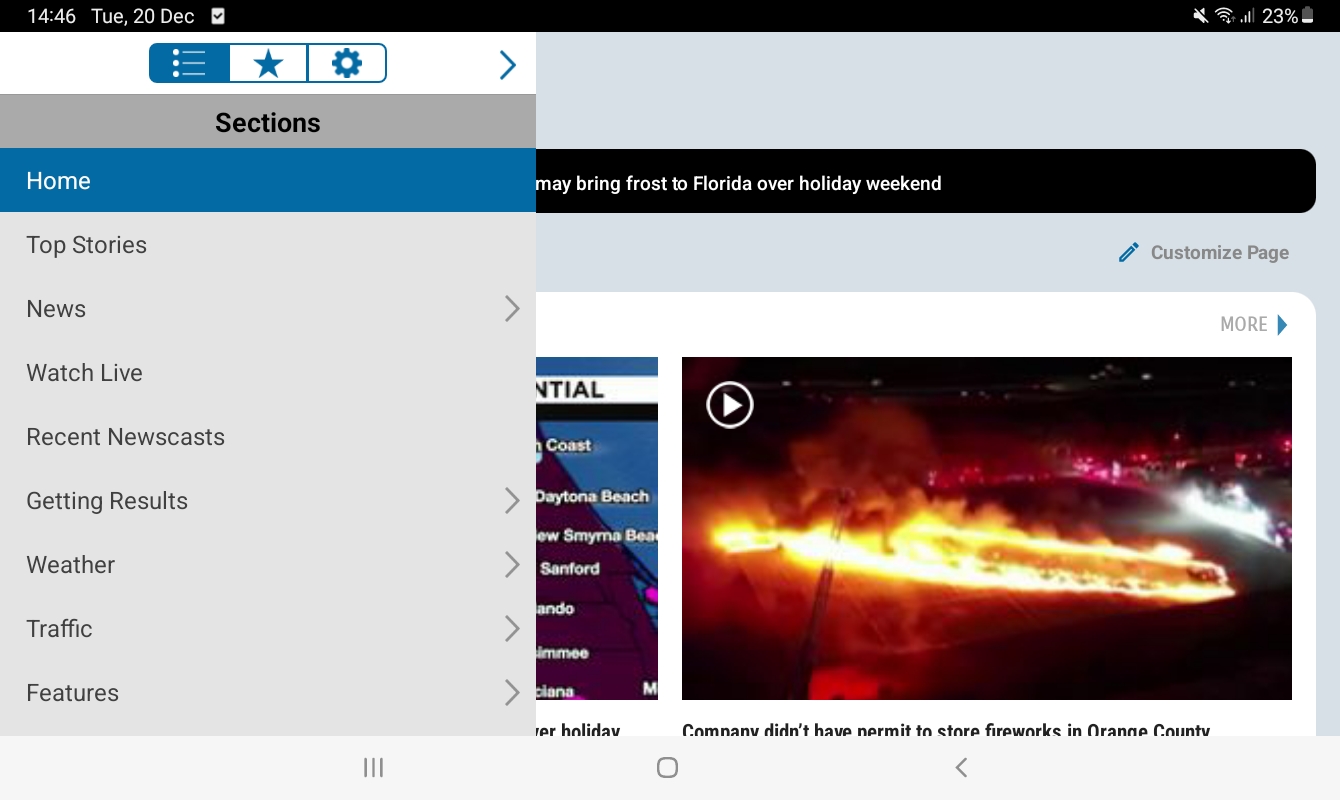Open the weather map thumbnail
The width and height of the screenshot is (1340, 800).
[x=597, y=528]
